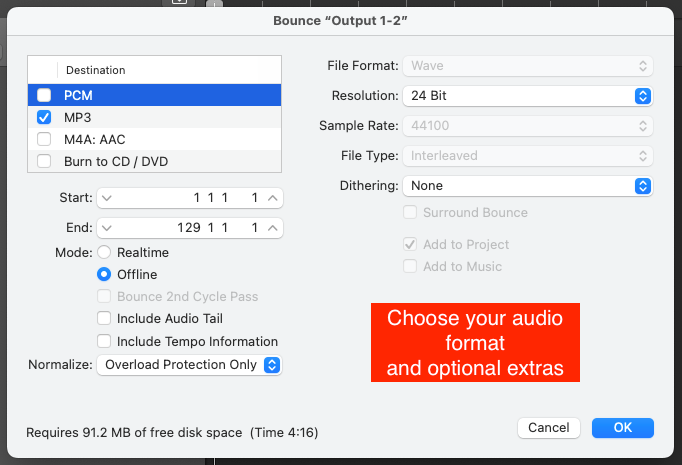Click the End position value field

(190, 228)
